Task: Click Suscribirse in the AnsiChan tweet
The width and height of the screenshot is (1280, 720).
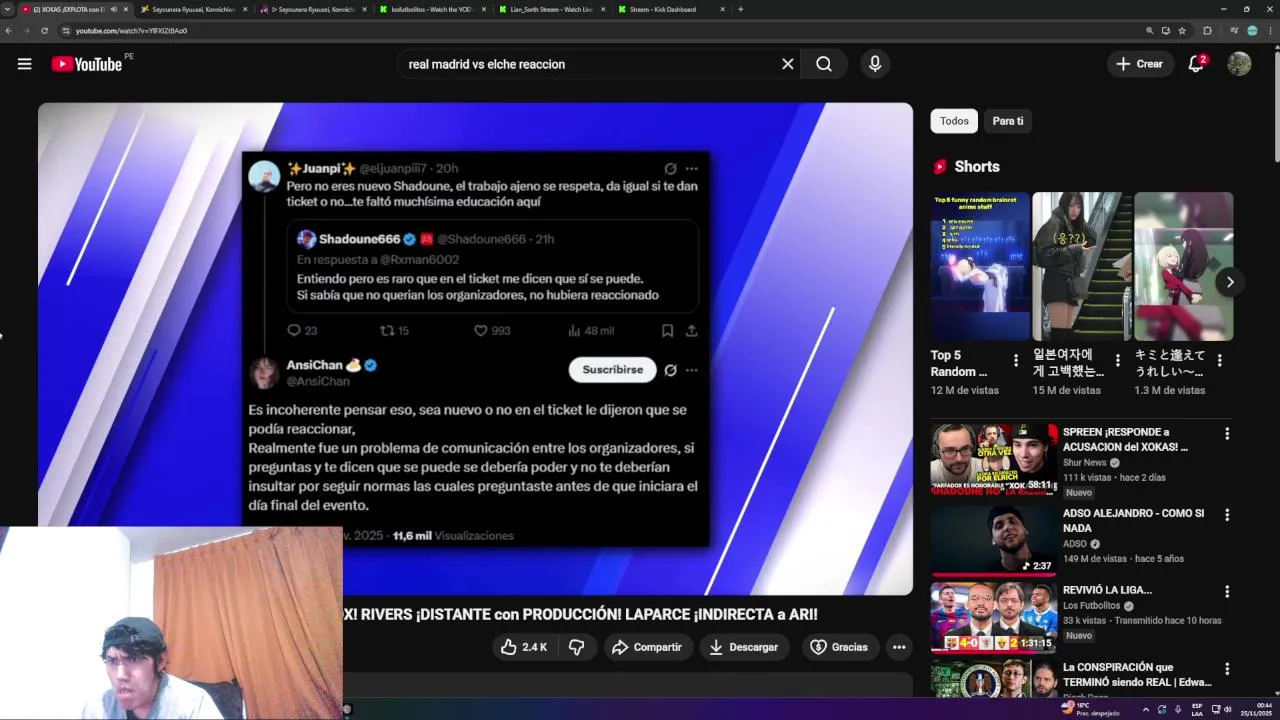Action: pyautogui.click(x=613, y=369)
